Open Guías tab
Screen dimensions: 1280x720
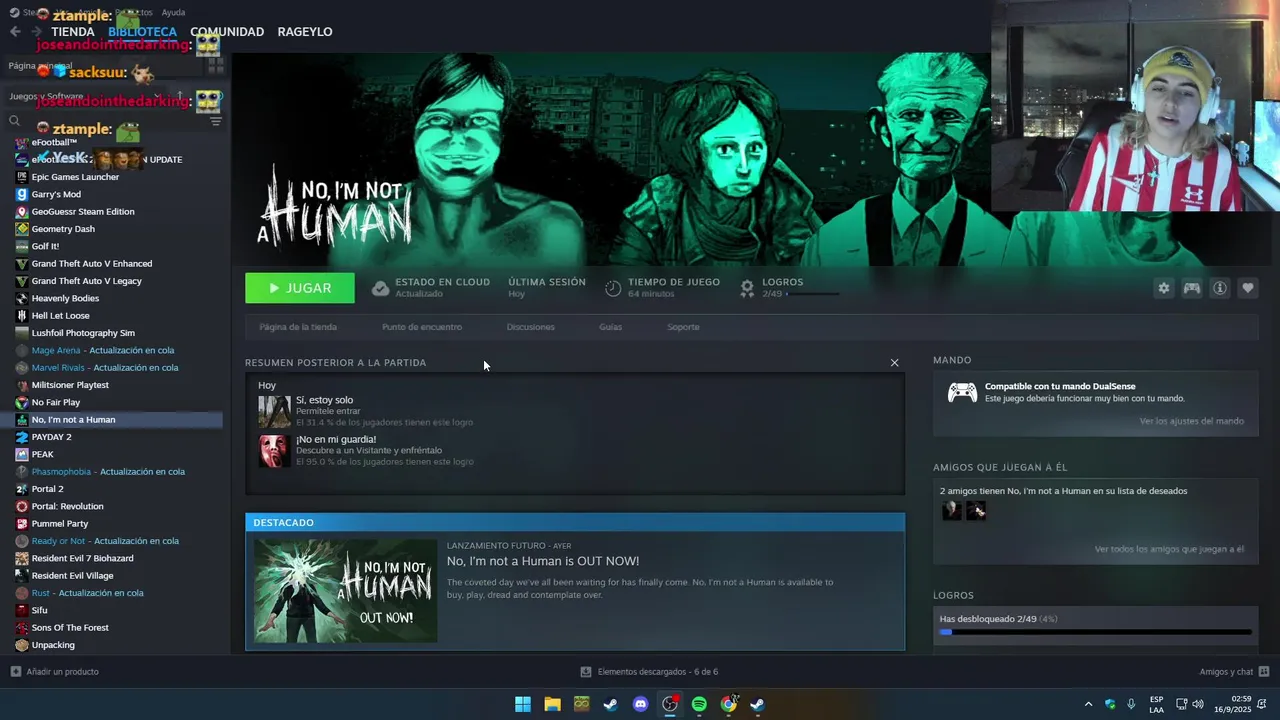(610, 327)
